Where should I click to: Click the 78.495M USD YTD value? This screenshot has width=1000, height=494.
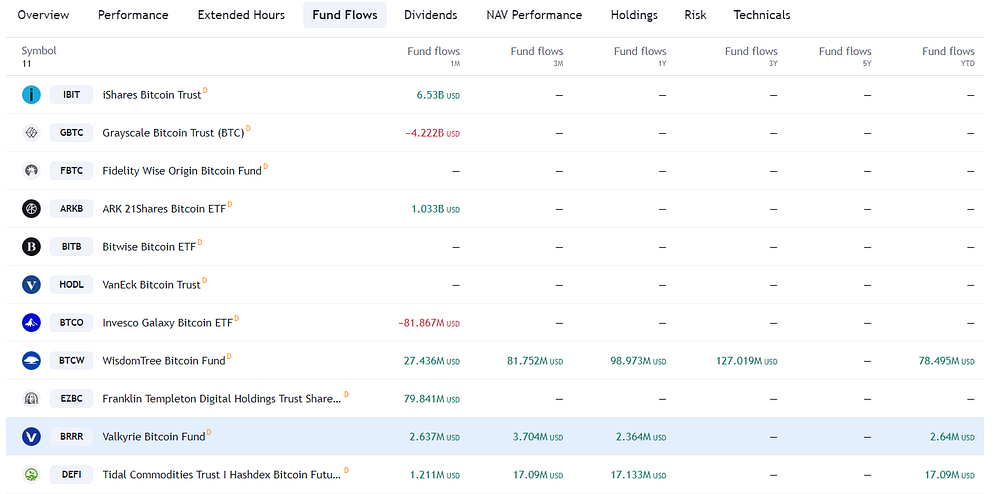pyautogui.click(x=946, y=361)
